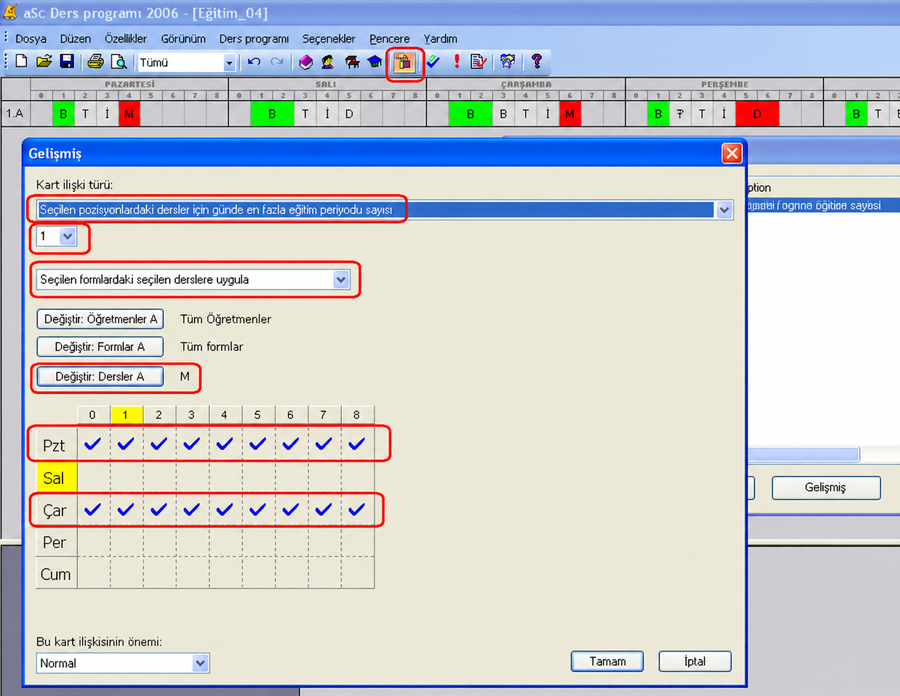Click the undo arrow icon
900x696 pixels.
coord(254,61)
